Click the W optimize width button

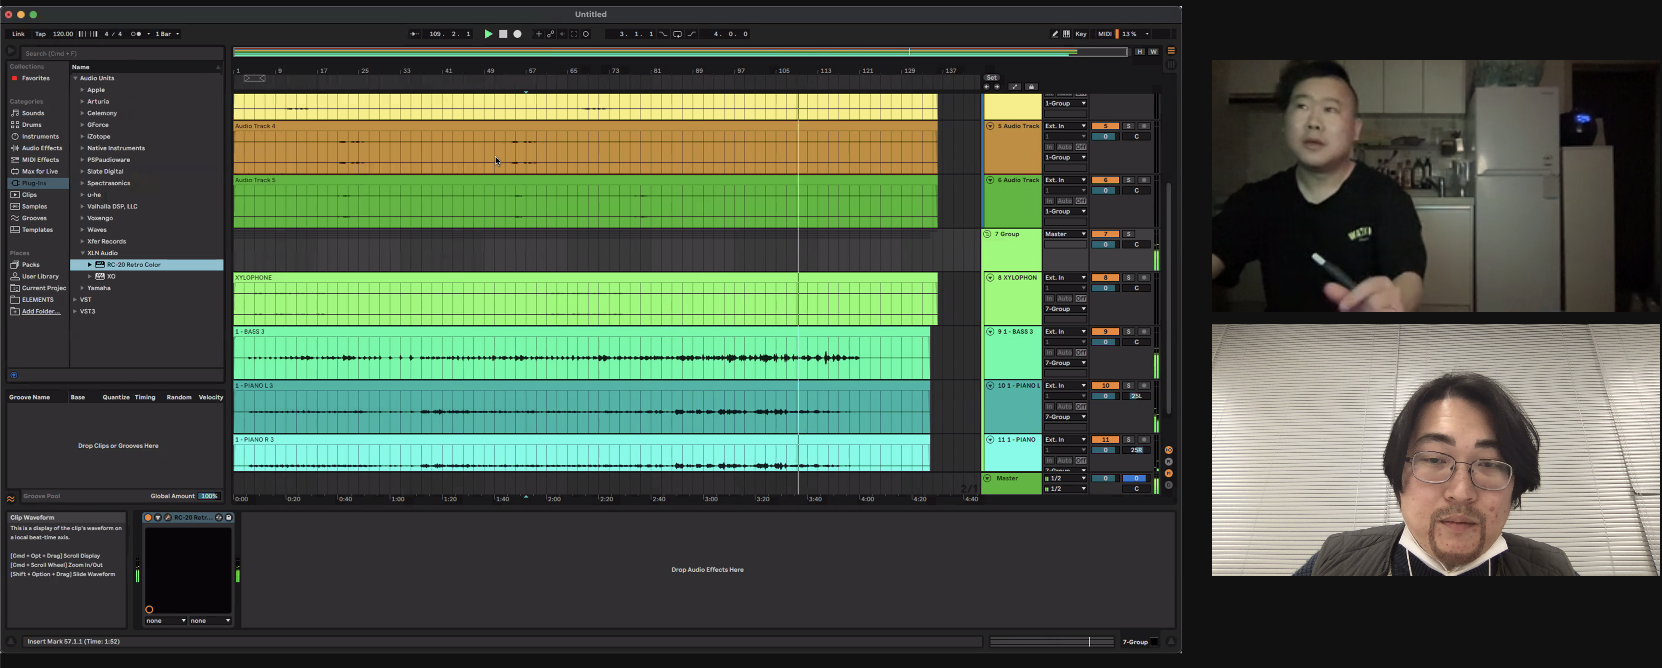[x=1153, y=51]
